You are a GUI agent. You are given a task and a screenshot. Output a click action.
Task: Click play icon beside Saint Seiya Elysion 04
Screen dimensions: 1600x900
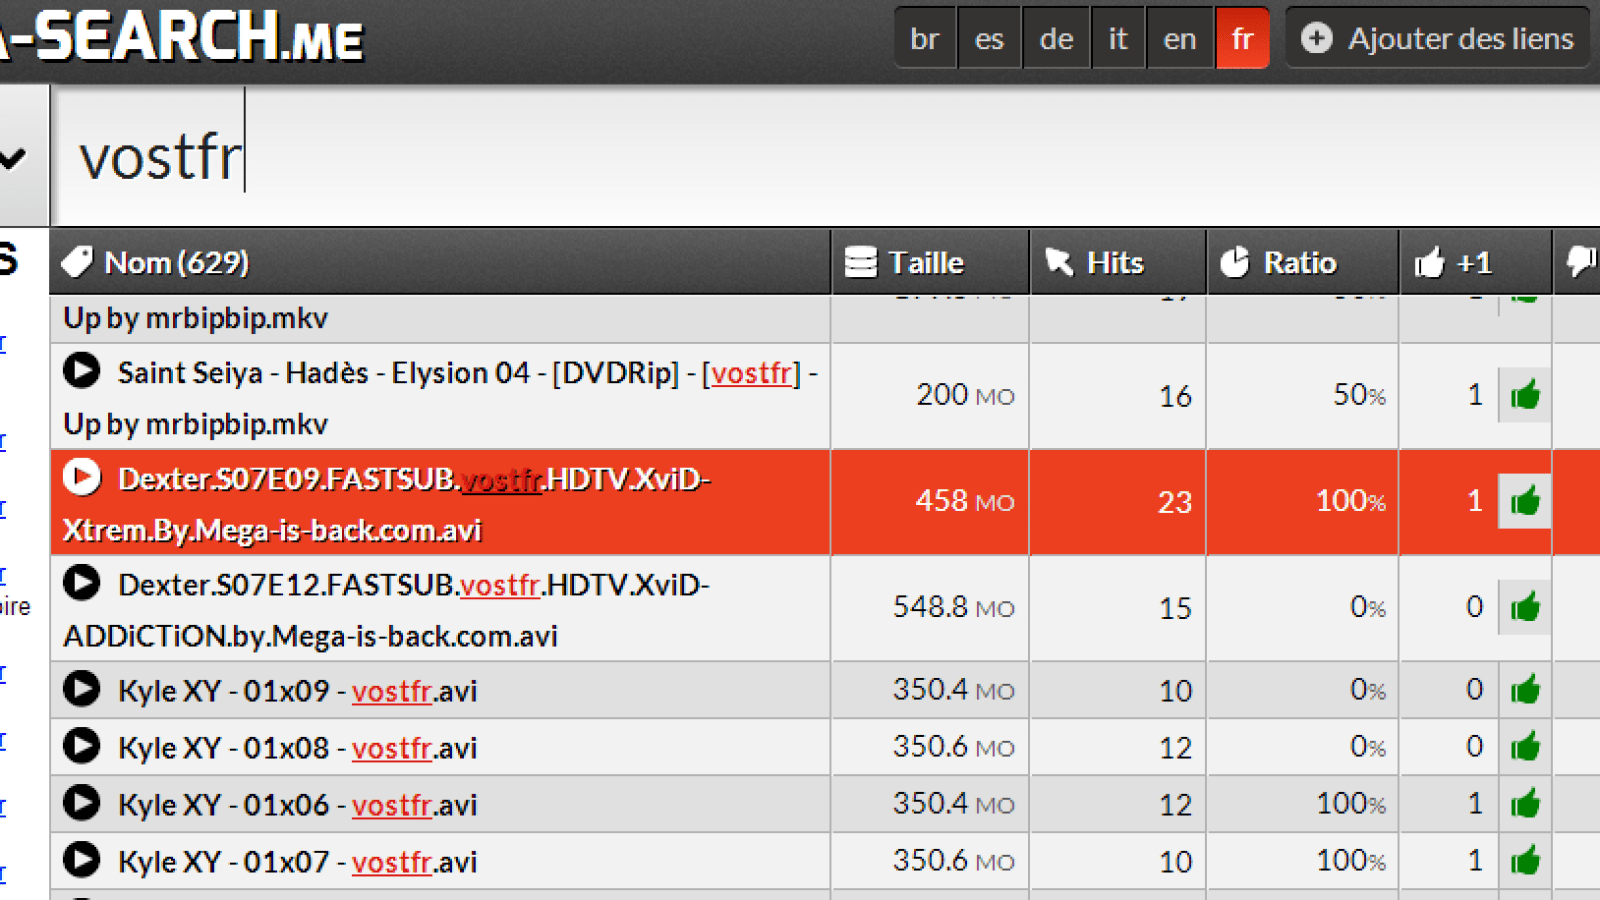[82, 371]
